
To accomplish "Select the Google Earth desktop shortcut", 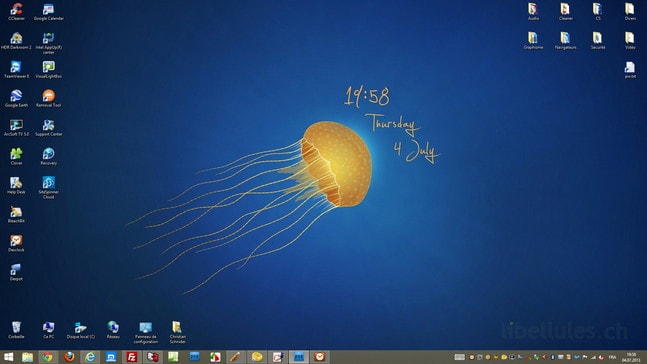I will coord(17,98).
